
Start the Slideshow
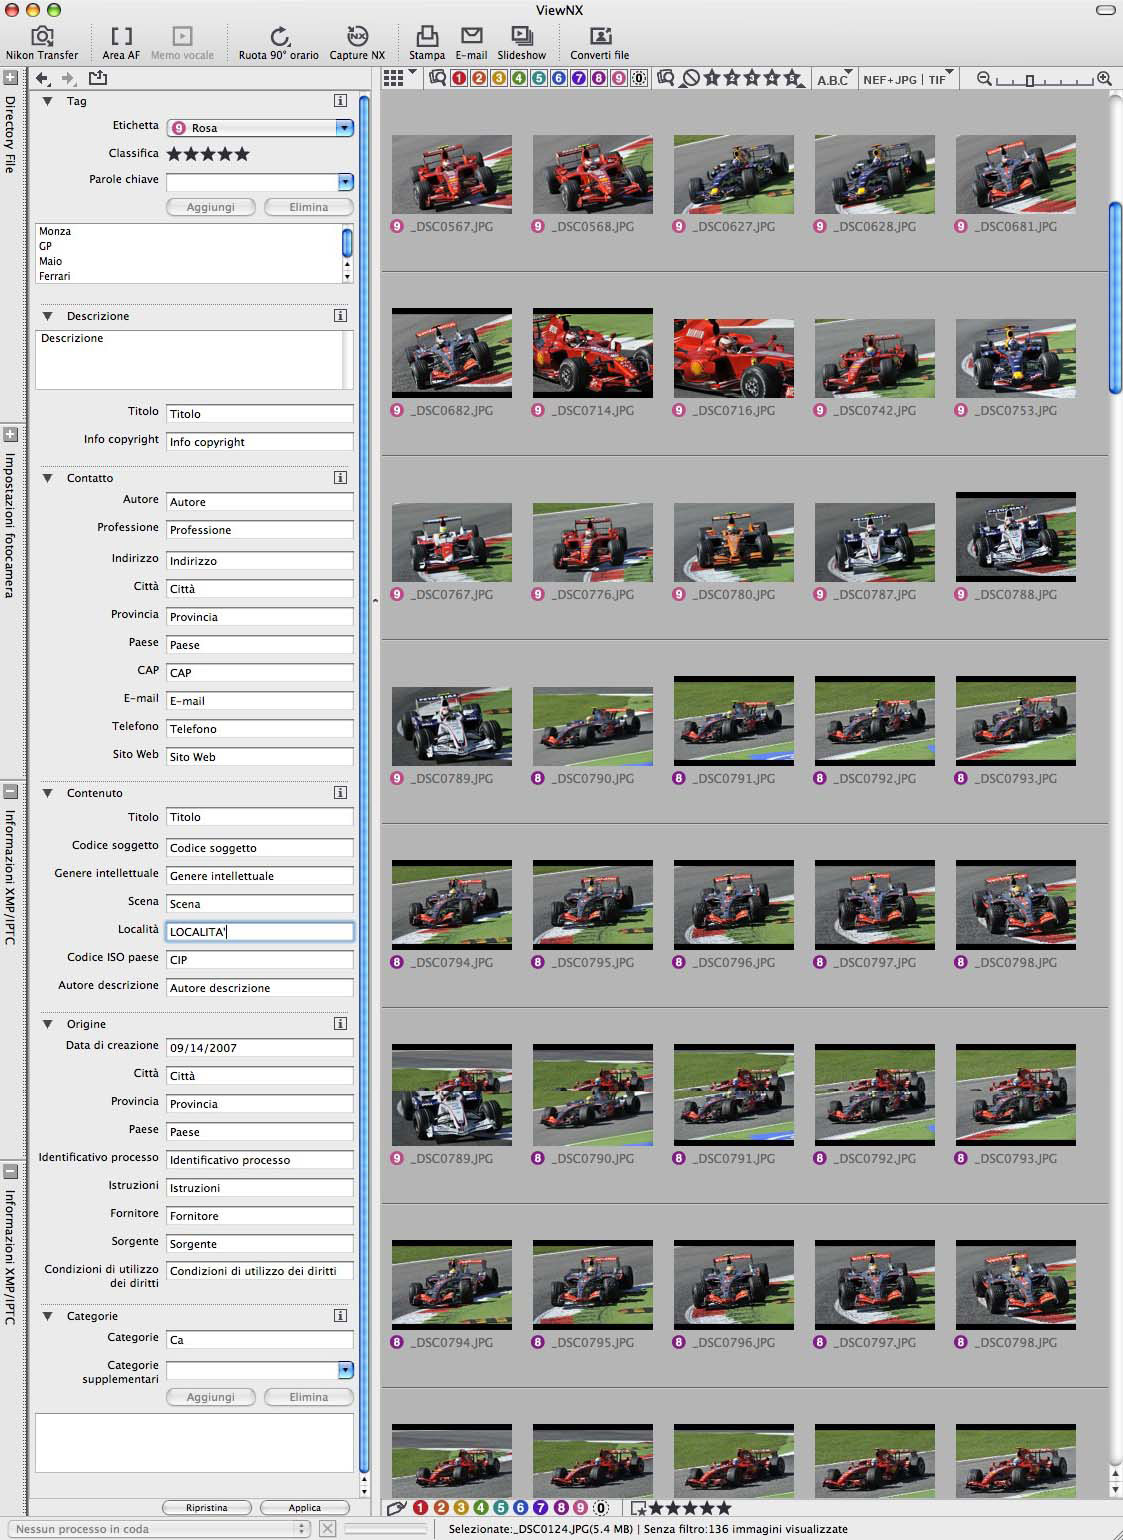click(x=522, y=43)
